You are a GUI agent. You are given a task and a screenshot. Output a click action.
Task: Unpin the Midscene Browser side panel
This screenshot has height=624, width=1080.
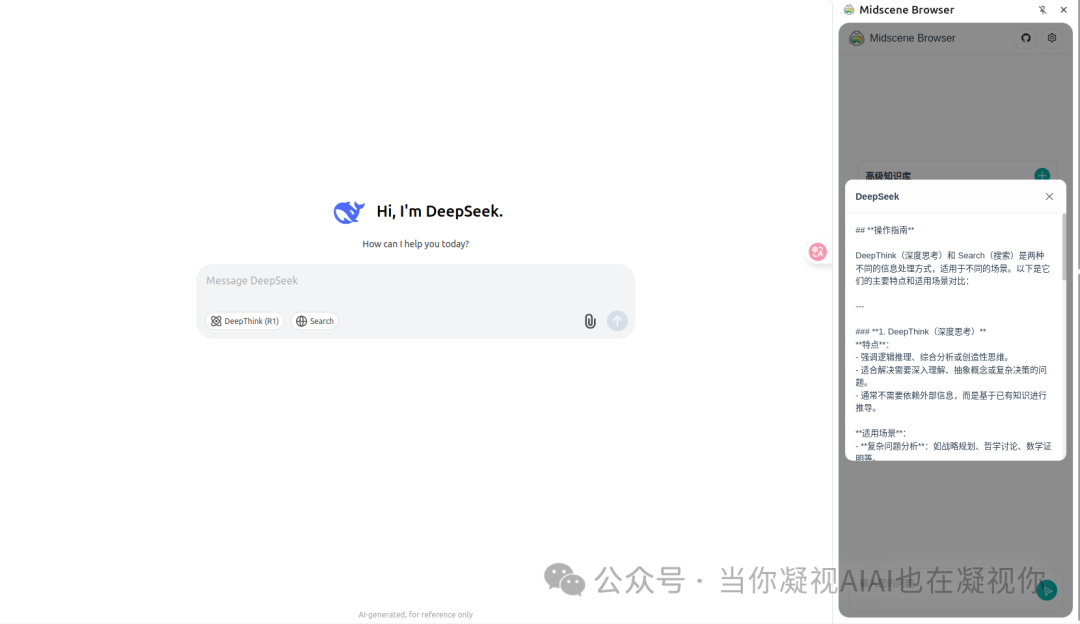coord(1042,10)
